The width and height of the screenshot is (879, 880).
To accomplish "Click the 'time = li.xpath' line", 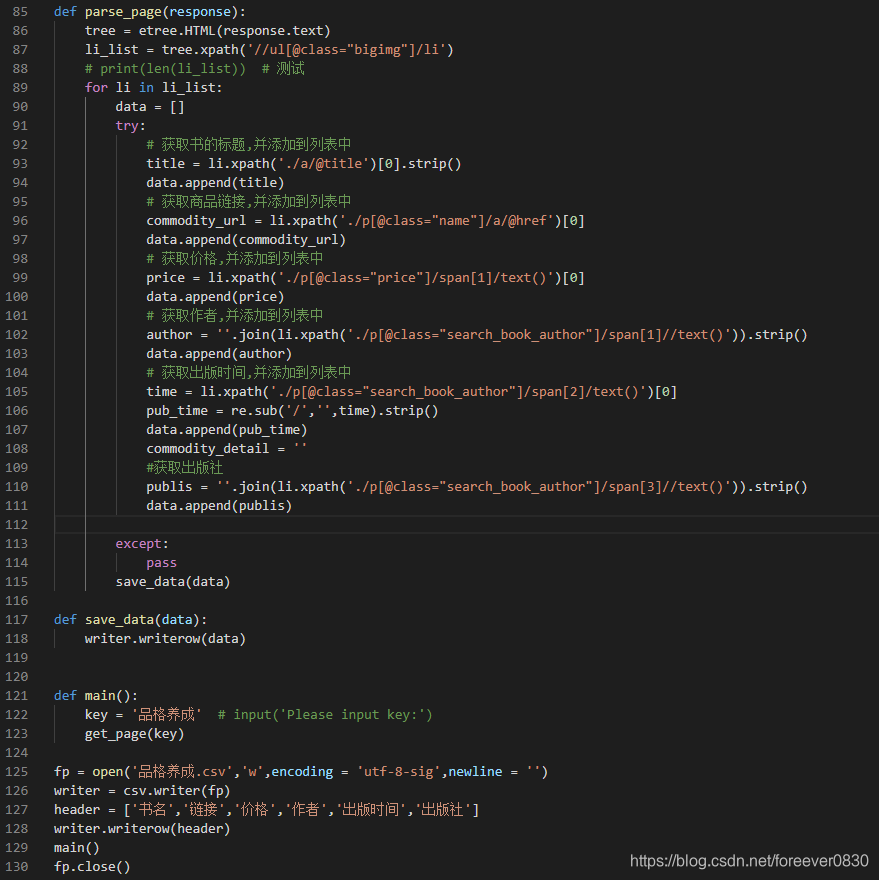I will pos(411,392).
